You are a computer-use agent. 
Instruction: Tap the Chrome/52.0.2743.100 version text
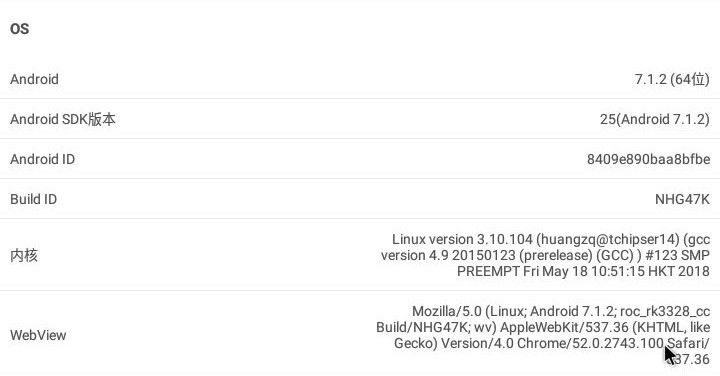pyautogui.click(x=591, y=343)
